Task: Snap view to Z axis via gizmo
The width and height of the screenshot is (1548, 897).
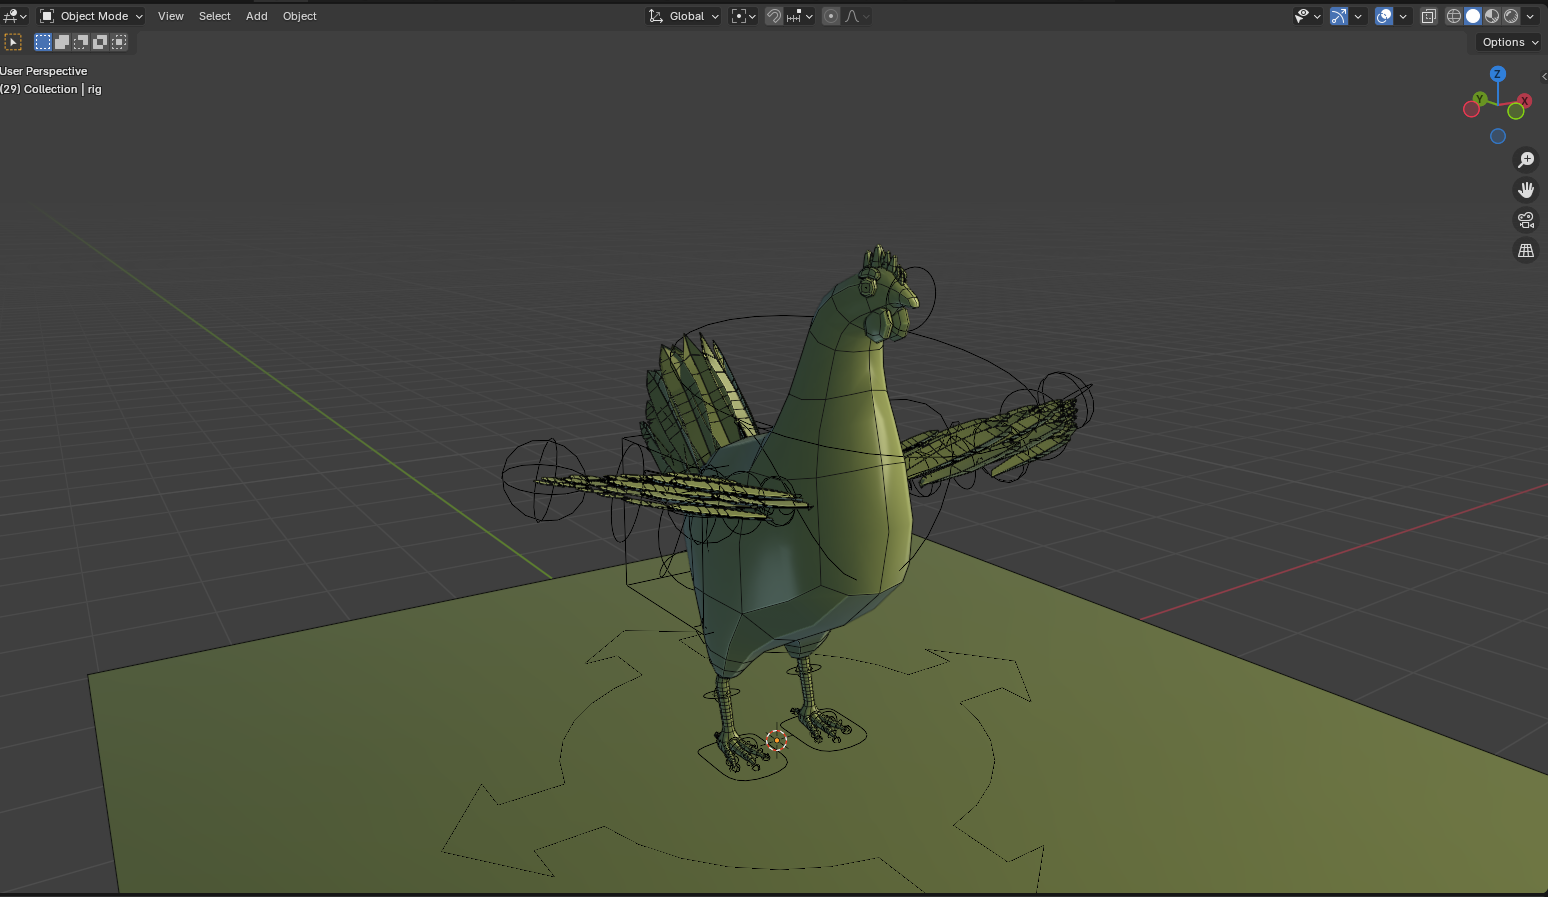Action: coord(1497,74)
